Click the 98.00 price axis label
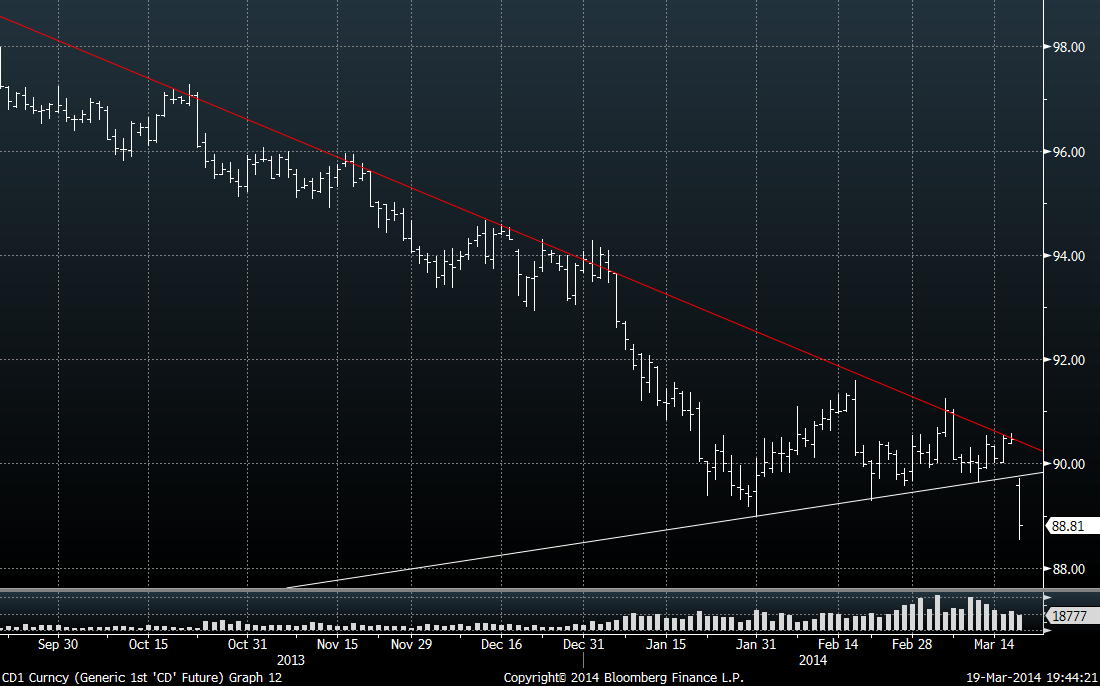The width and height of the screenshot is (1100, 686). click(1069, 47)
